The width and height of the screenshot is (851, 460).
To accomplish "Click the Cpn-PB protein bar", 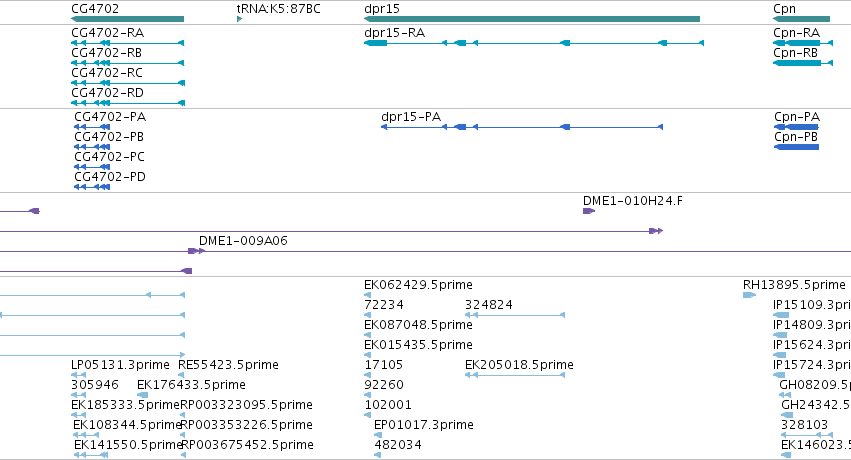I will point(796,147).
